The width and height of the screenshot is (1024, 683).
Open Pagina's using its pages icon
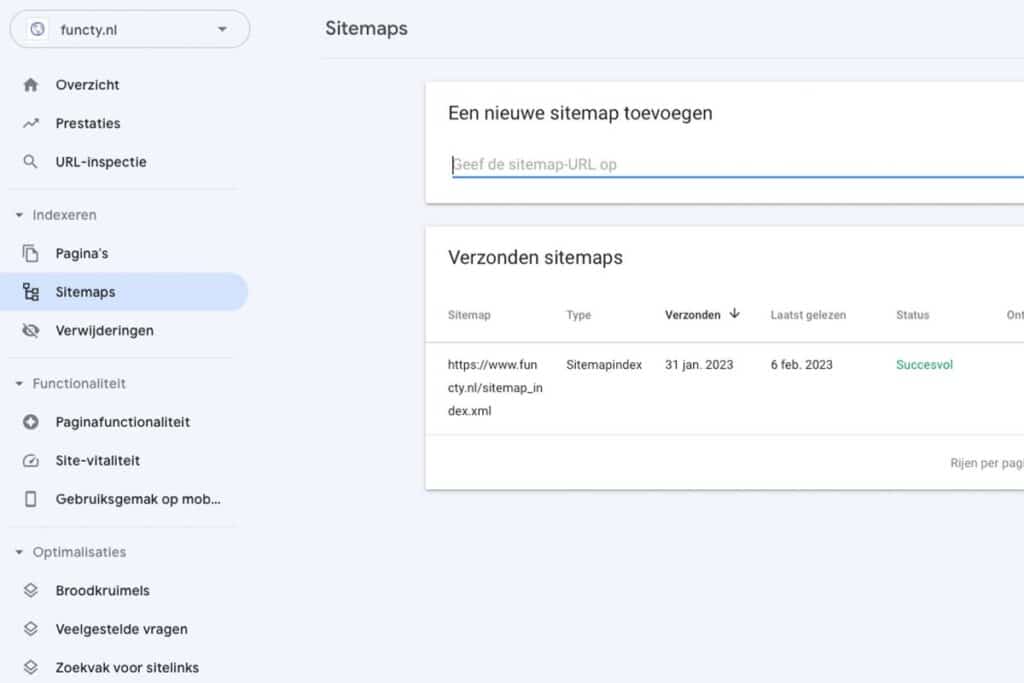(30, 253)
